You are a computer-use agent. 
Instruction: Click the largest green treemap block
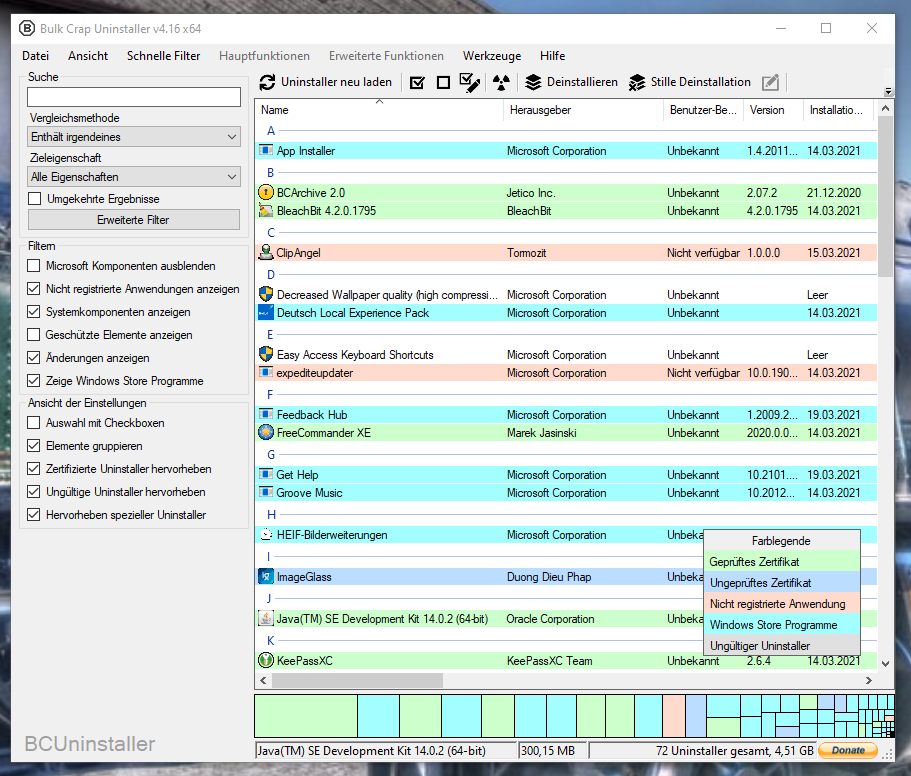(306, 716)
